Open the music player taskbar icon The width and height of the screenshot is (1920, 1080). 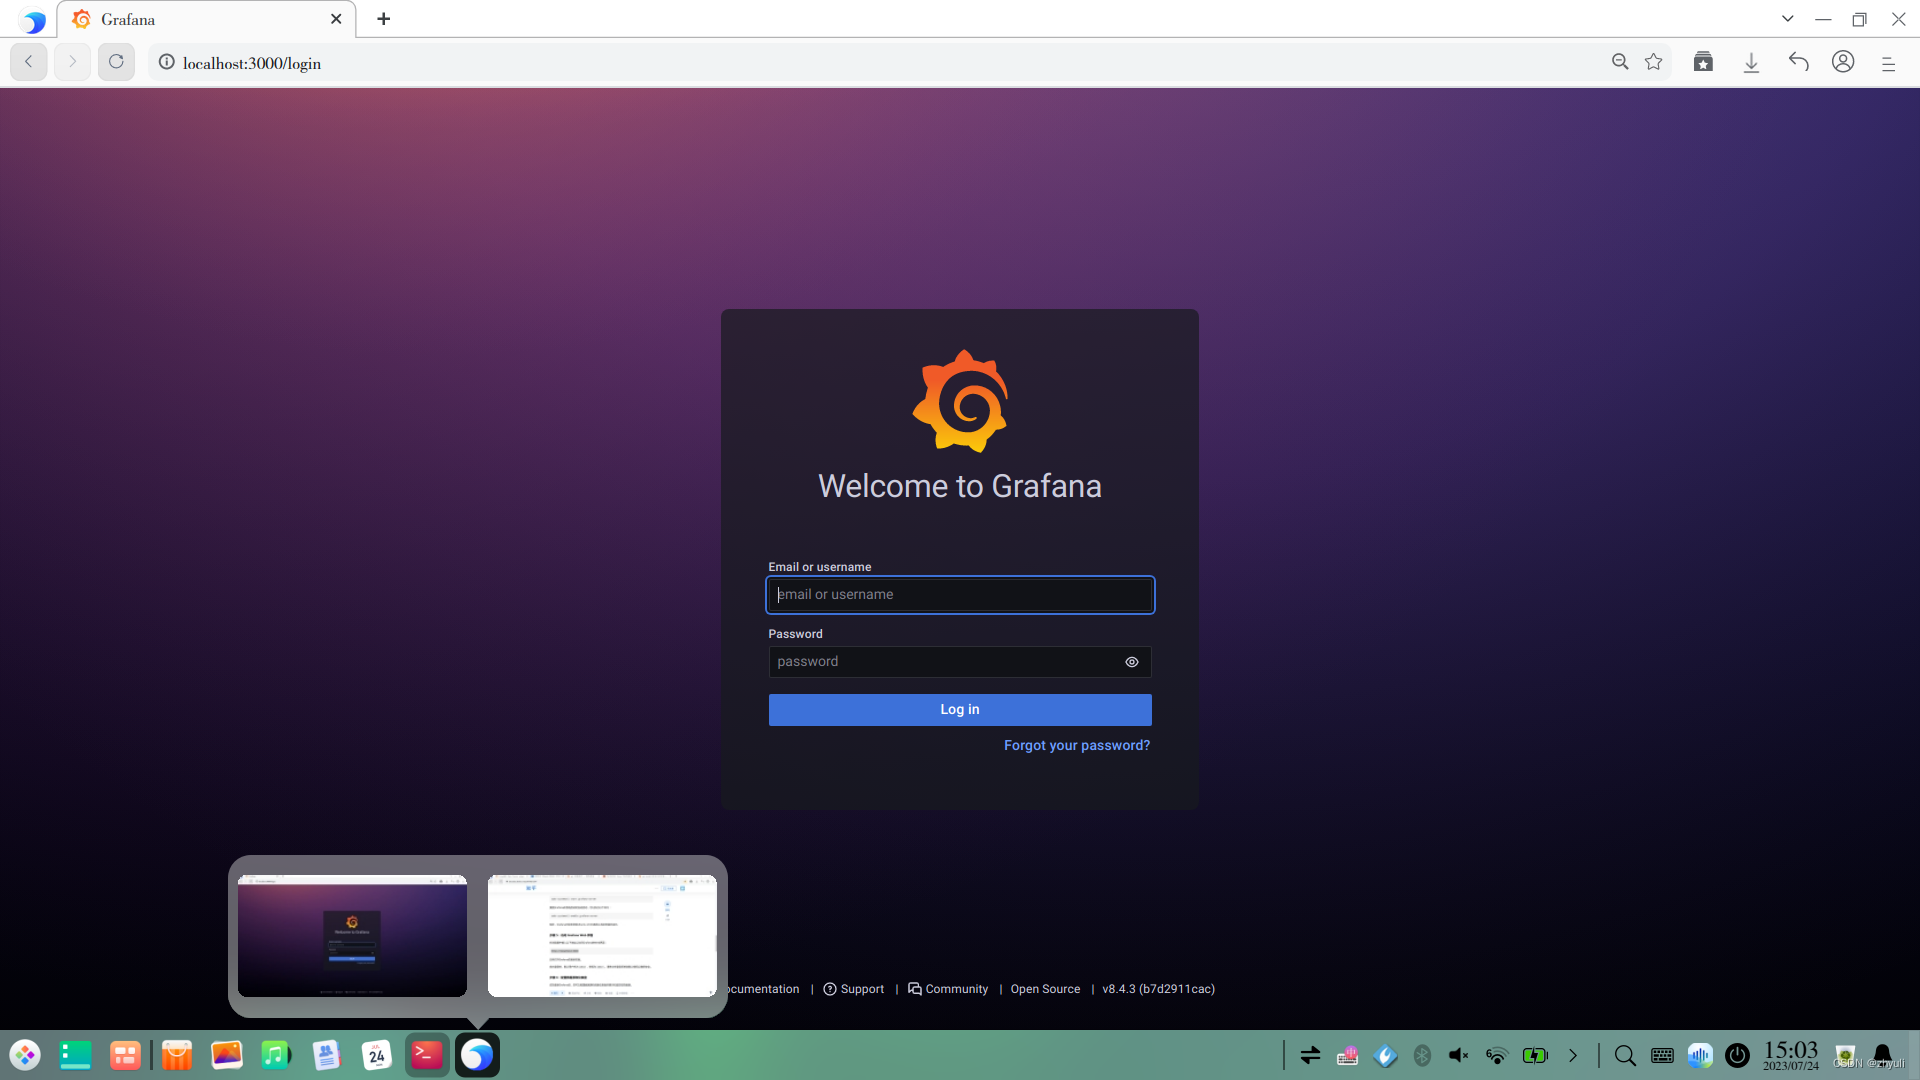point(276,1055)
